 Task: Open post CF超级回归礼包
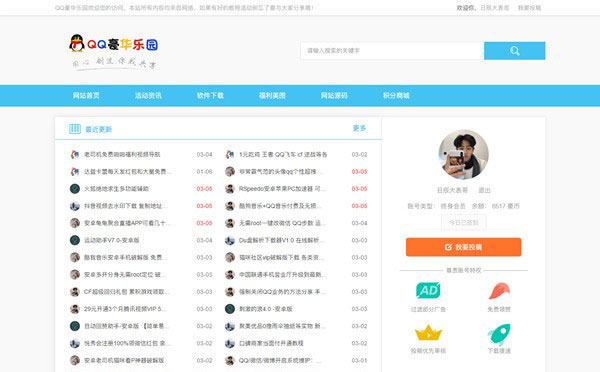tap(127, 292)
